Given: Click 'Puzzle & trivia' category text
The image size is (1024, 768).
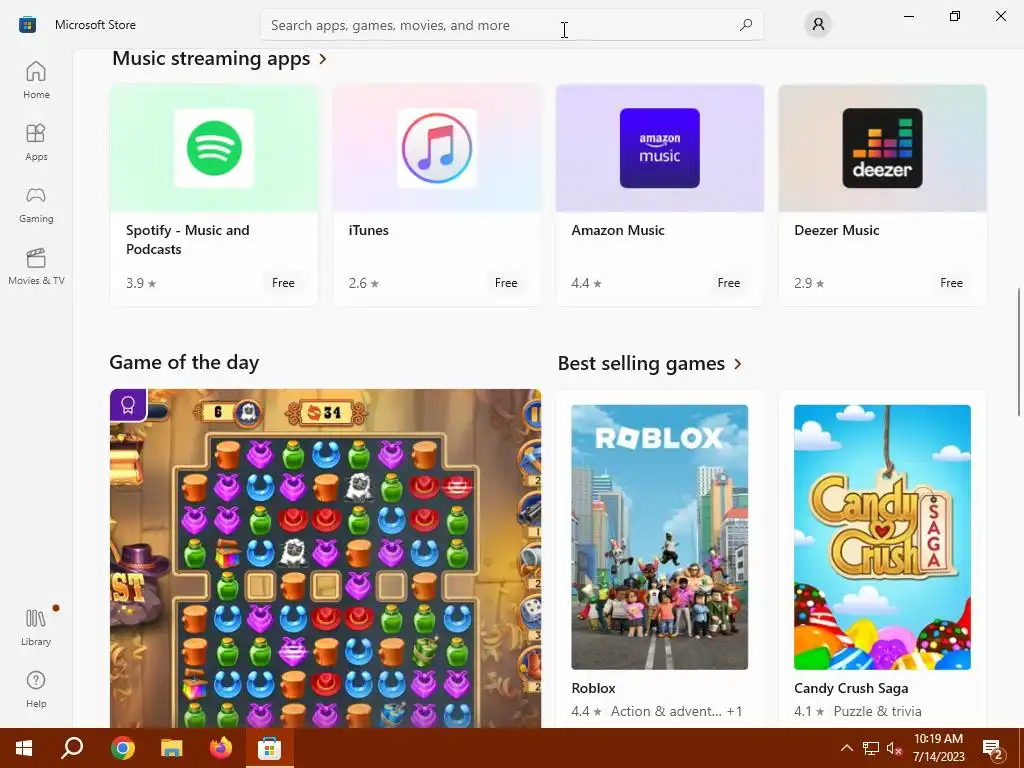Looking at the screenshot, I should pyautogui.click(x=878, y=711).
